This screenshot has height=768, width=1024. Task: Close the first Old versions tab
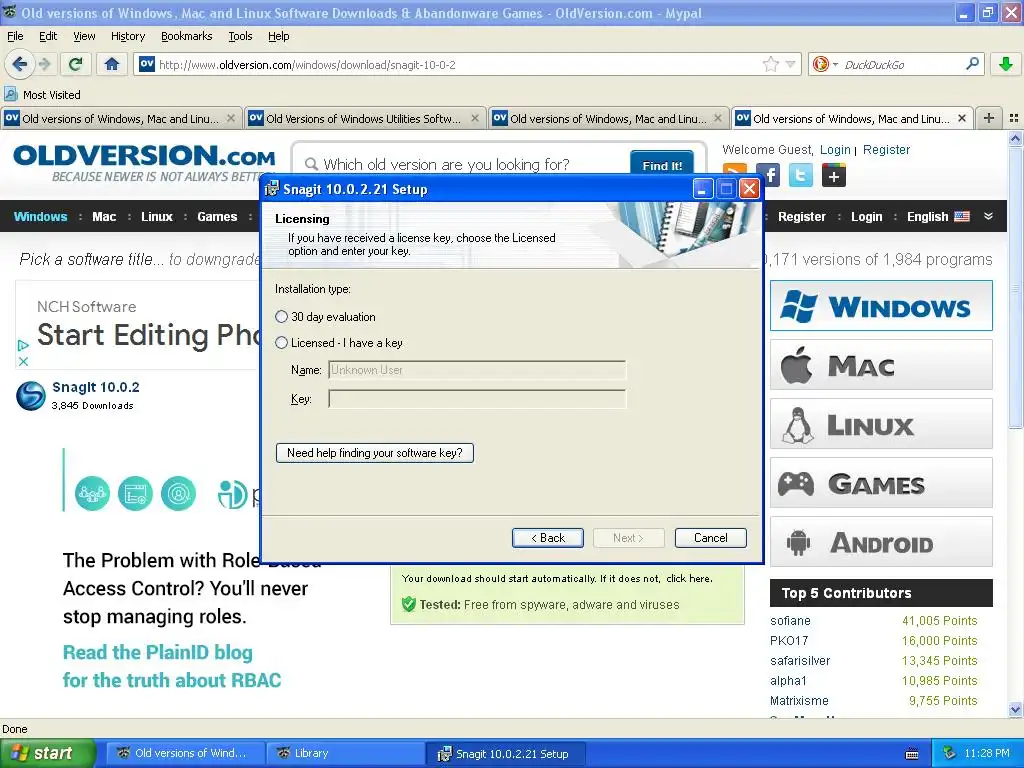pos(231,118)
